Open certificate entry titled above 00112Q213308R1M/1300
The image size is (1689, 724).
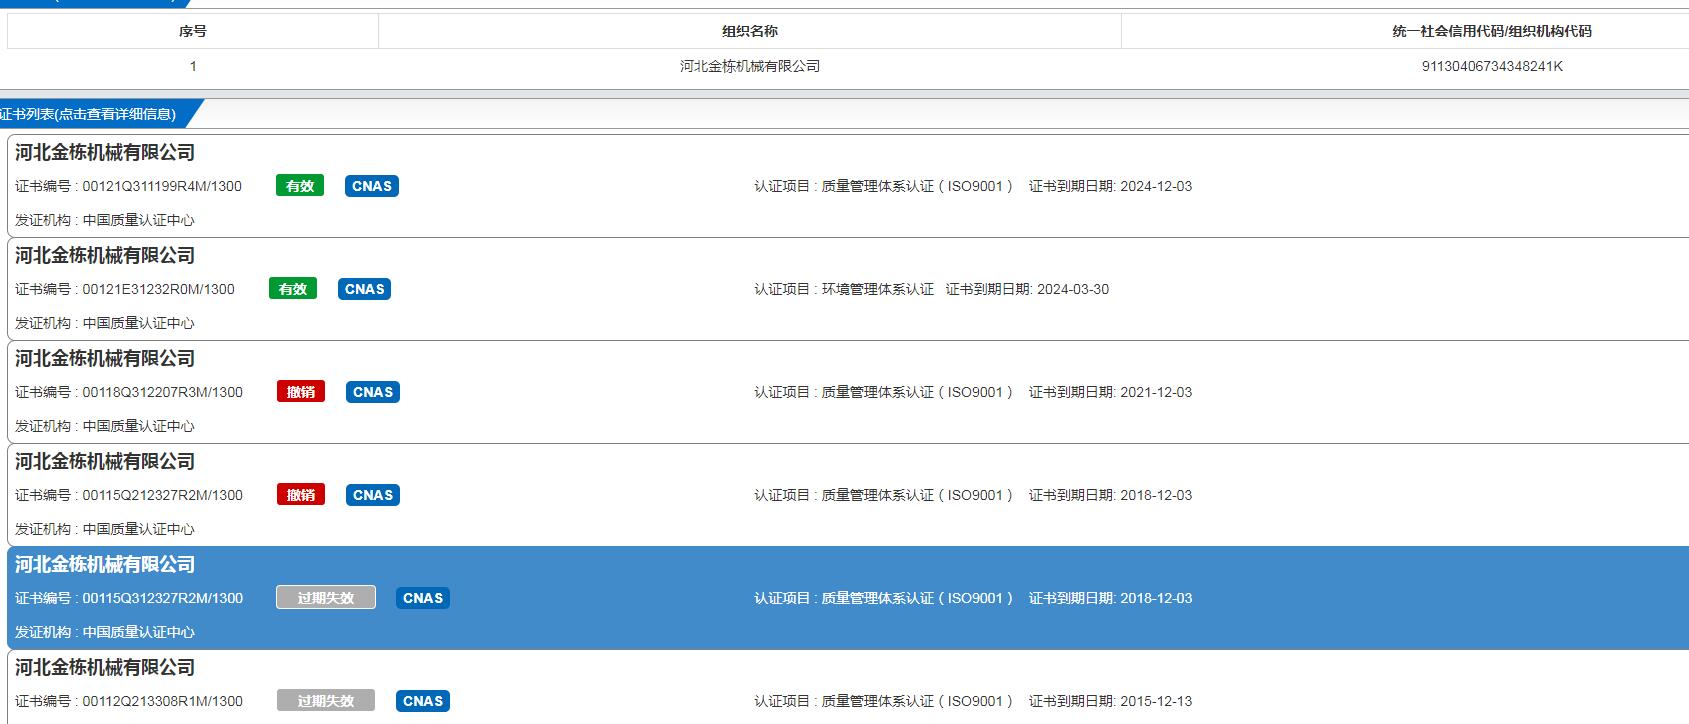105,667
